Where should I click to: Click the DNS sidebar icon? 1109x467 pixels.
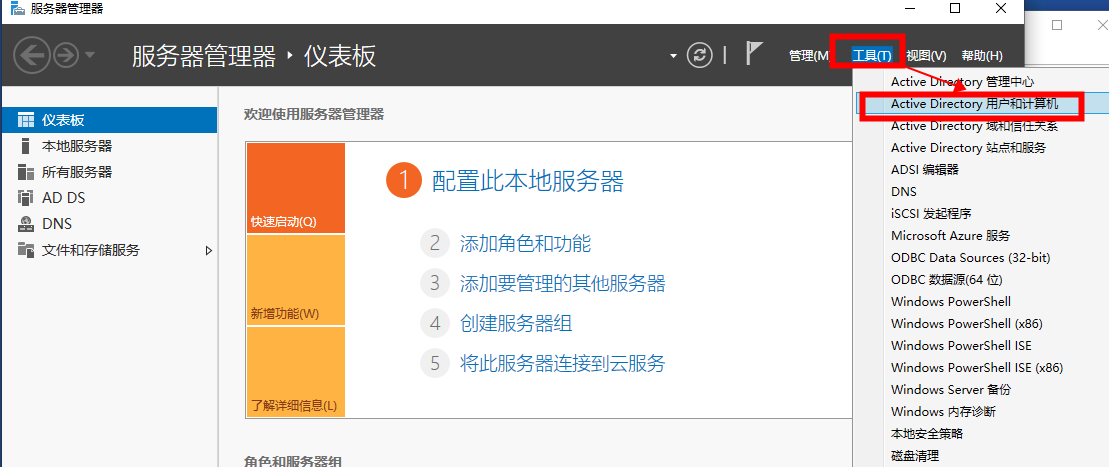[x=26, y=224]
